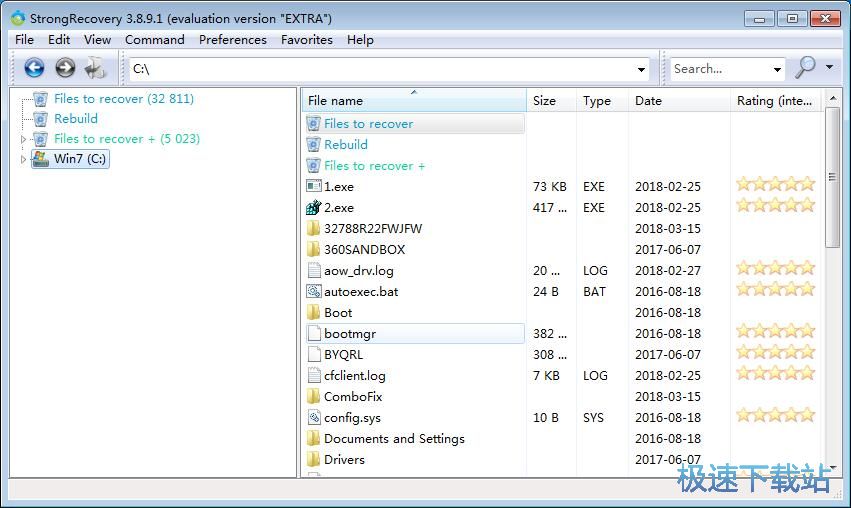Image resolution: width=851 pixels, height=508 pixels.
Task: Open the dropdown arrow beside magnifier
Action: 829,68
